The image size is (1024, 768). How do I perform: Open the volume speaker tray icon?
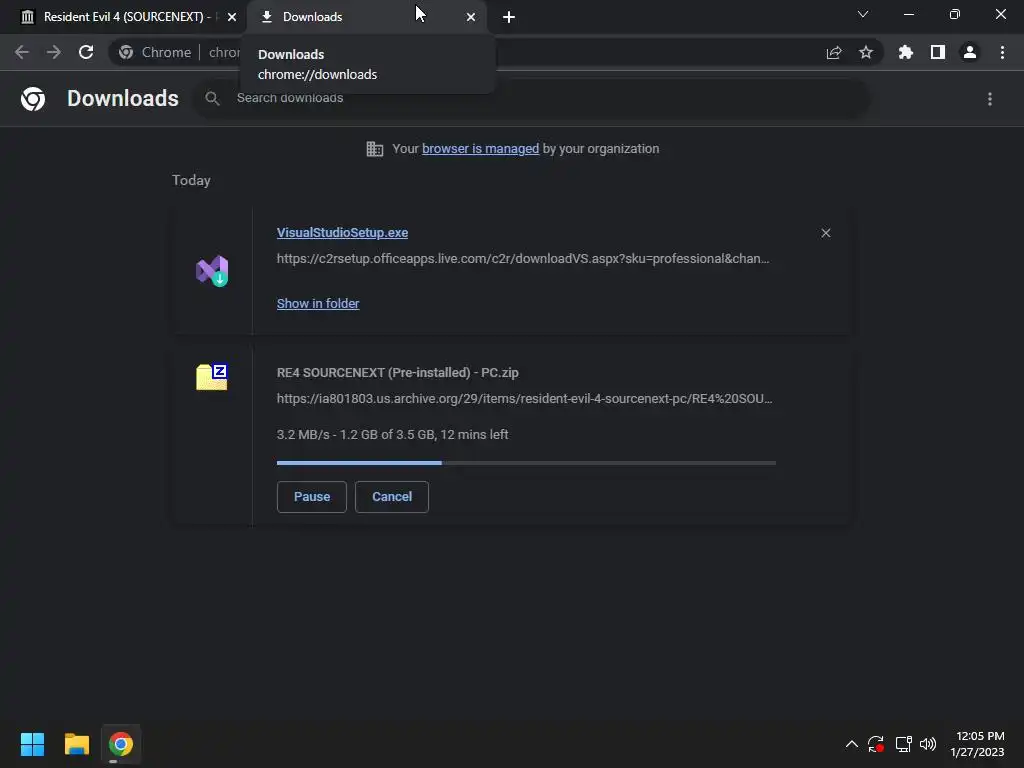click(928, 744)
